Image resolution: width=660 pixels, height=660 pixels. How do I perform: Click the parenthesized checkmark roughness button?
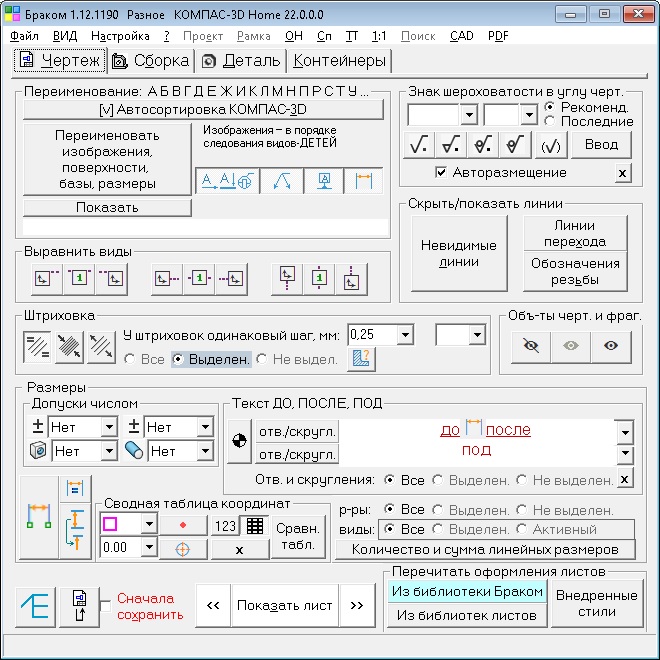pos(551,145)
